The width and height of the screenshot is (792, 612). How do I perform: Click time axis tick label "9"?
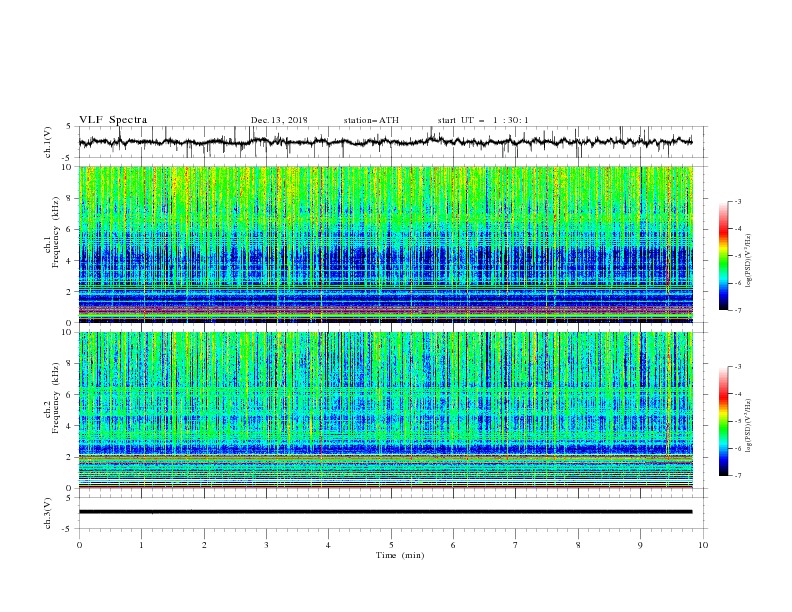640,545
